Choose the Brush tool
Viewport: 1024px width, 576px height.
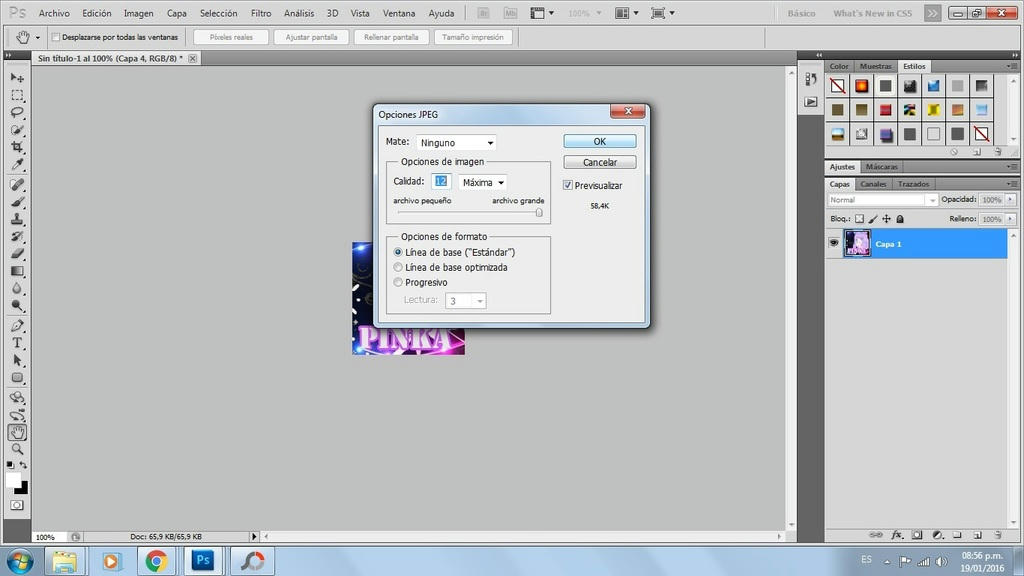[x=17, y=202]
